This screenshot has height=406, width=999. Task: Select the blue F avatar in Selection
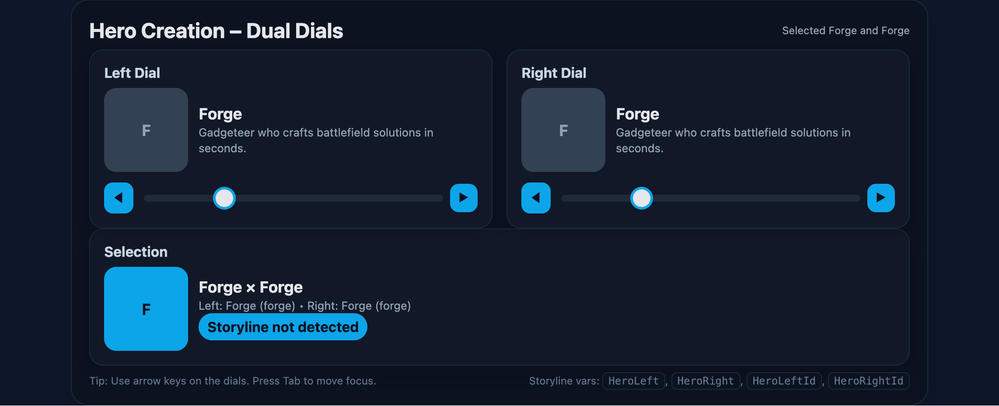coord(146,309)
